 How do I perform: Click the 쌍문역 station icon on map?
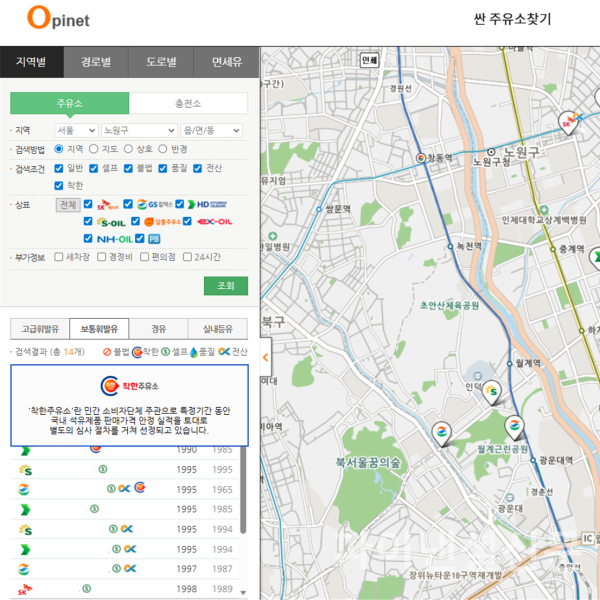pos(319,209)
